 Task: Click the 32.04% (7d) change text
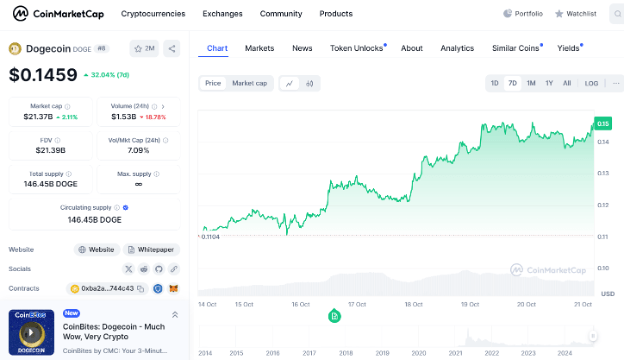coord(110,75)
